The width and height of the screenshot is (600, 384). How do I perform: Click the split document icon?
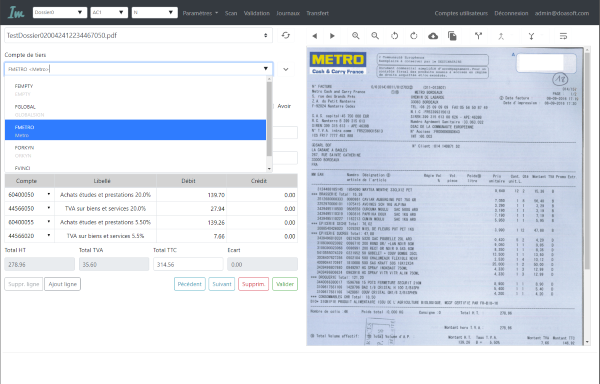tap(478, 36)
